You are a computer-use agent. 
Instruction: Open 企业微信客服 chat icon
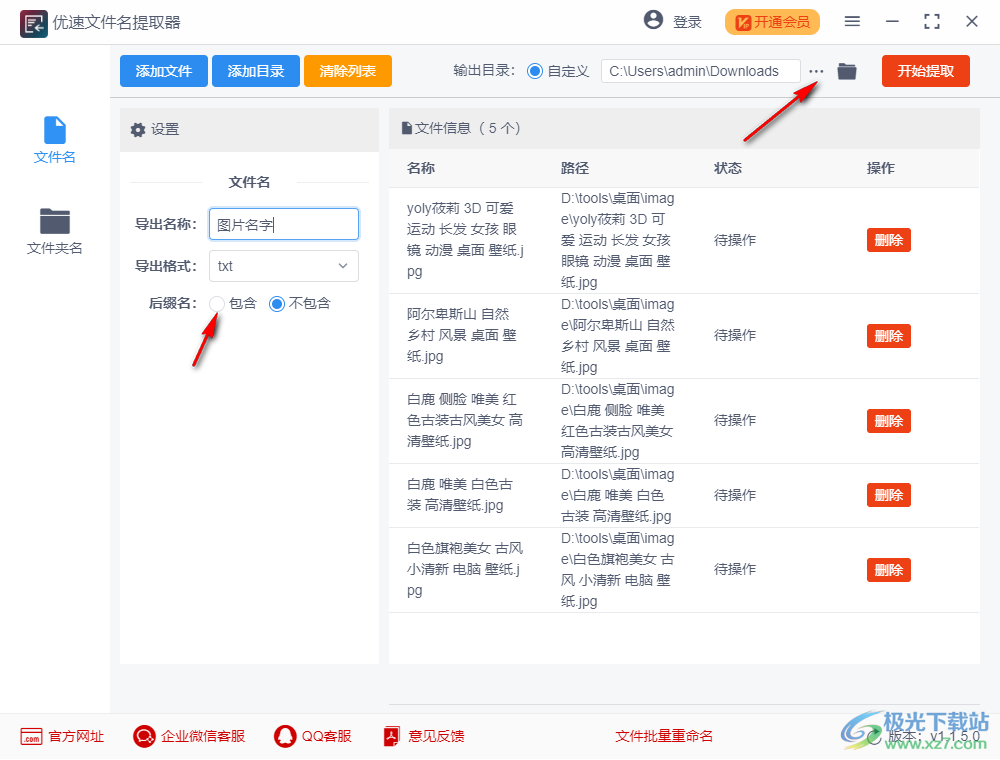(144, 737)
